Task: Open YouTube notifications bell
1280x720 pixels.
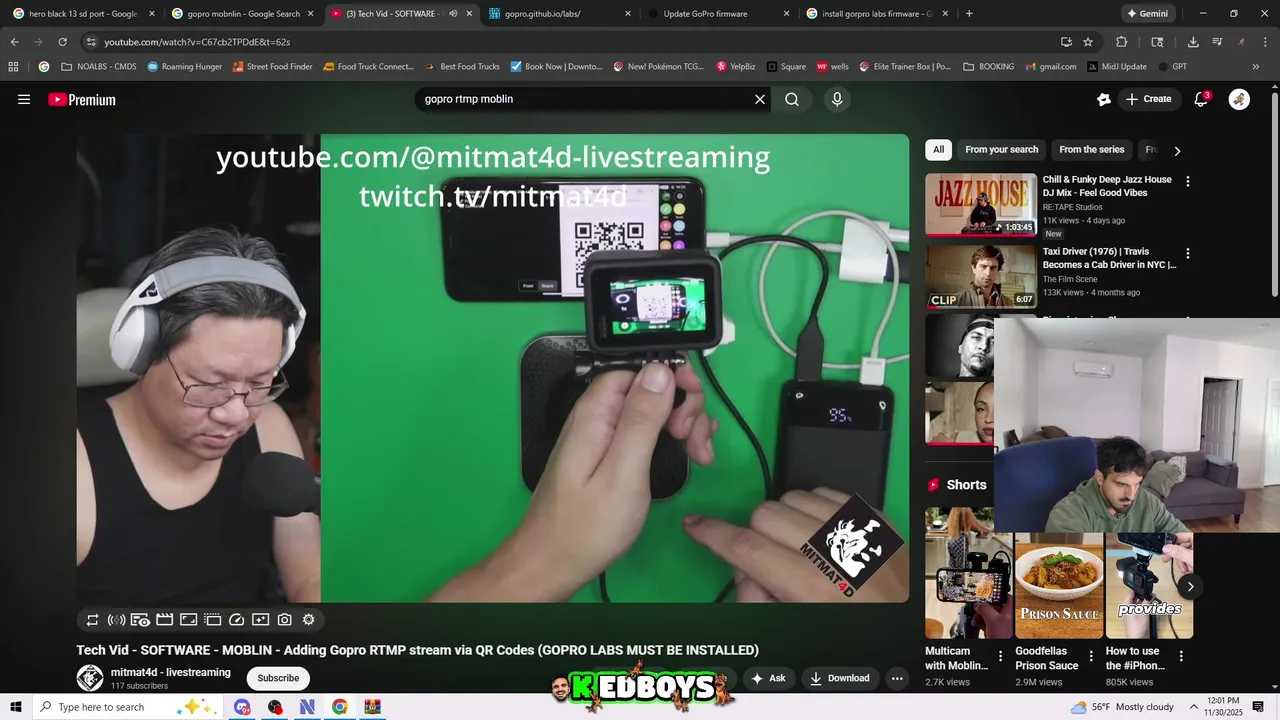Action: [1202, 99]
